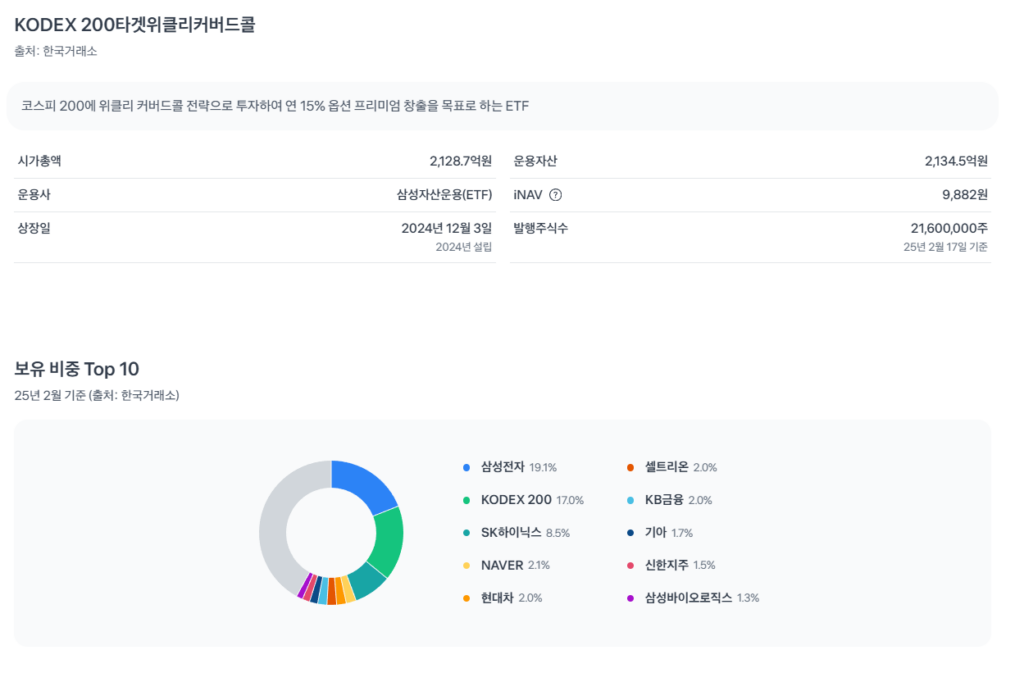Select the green KODEX 200 donut segment
Image resolution: width=1024 pixels, height=700 pixels.
pyautogui.click(x=390, y=541)
